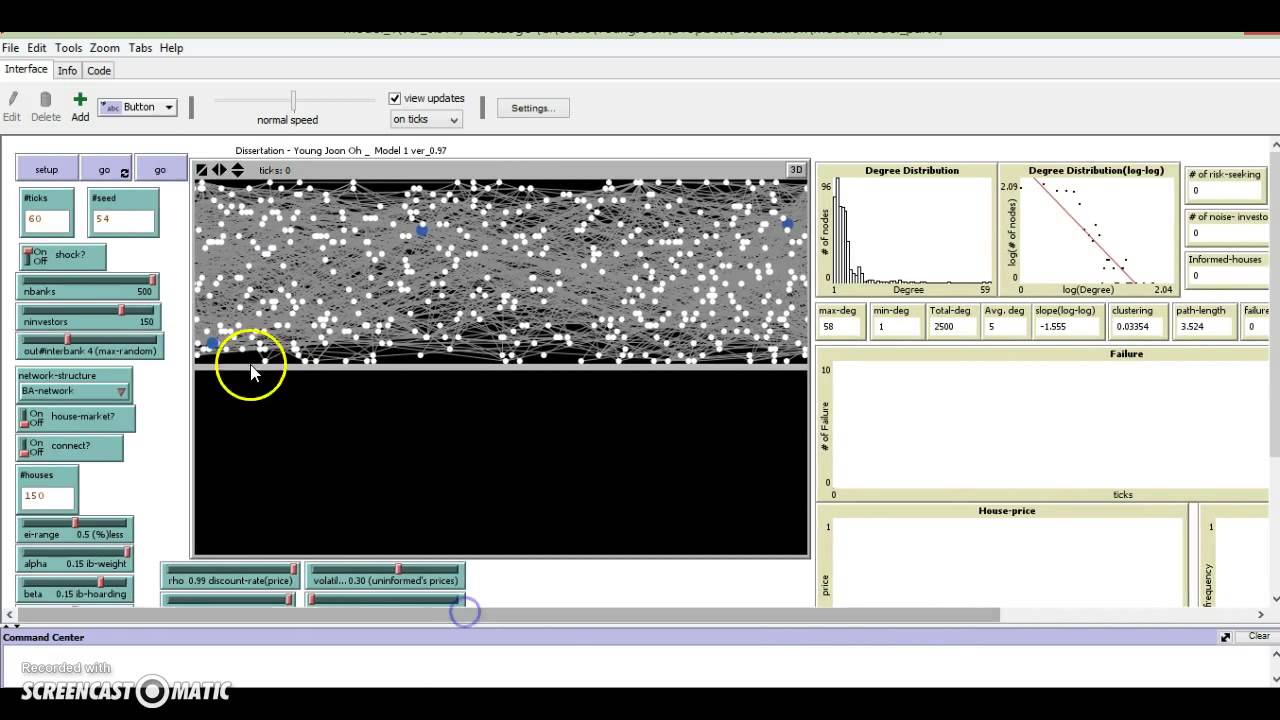Open the Settings... dialog

click(533, 107)
